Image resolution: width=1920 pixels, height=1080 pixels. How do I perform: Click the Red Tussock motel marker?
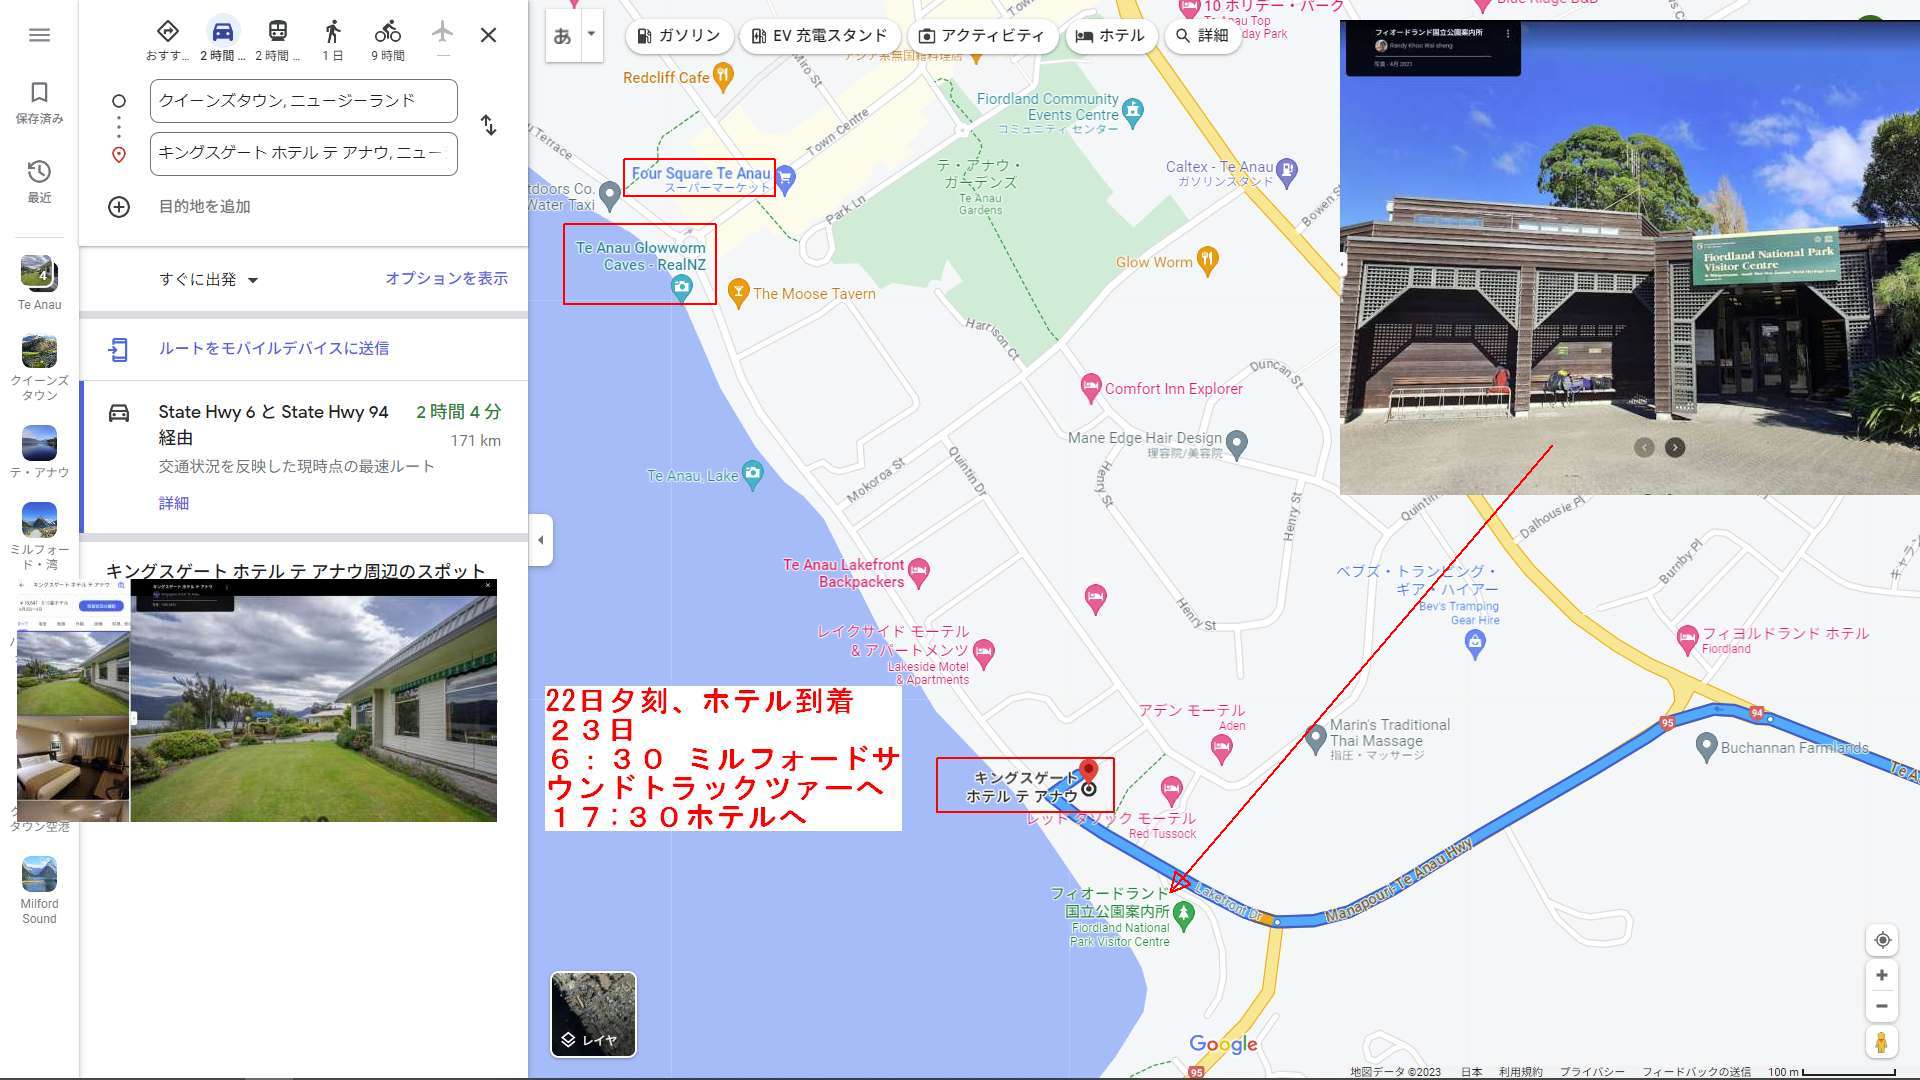1172,789
